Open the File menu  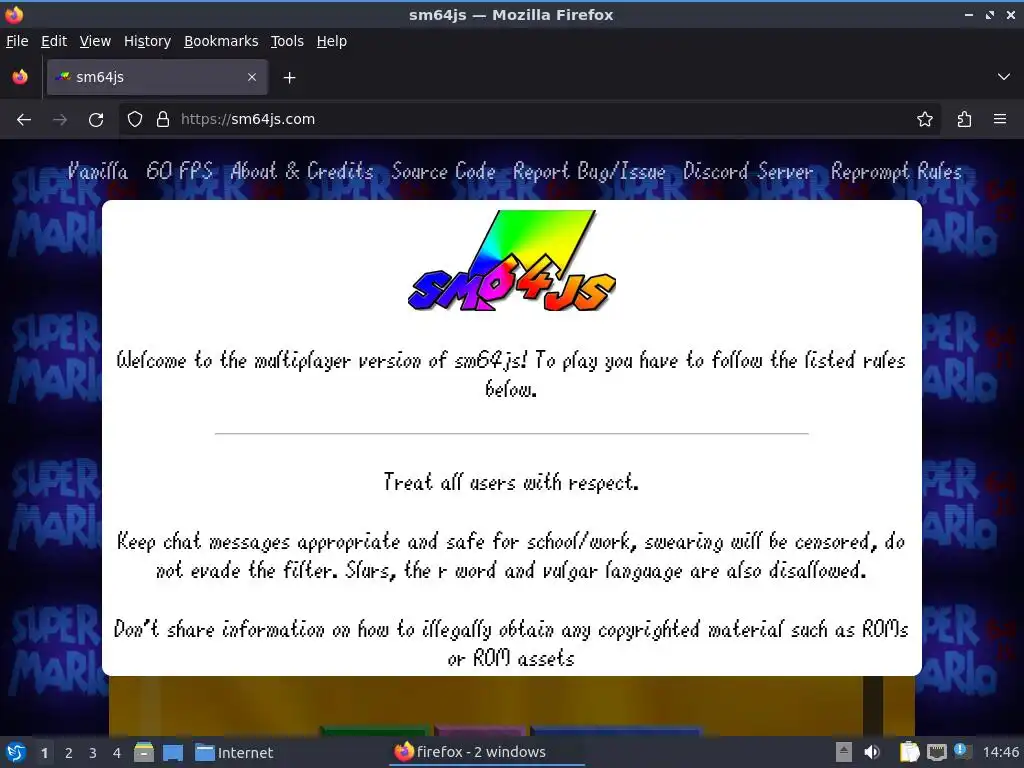click(17, 41)
